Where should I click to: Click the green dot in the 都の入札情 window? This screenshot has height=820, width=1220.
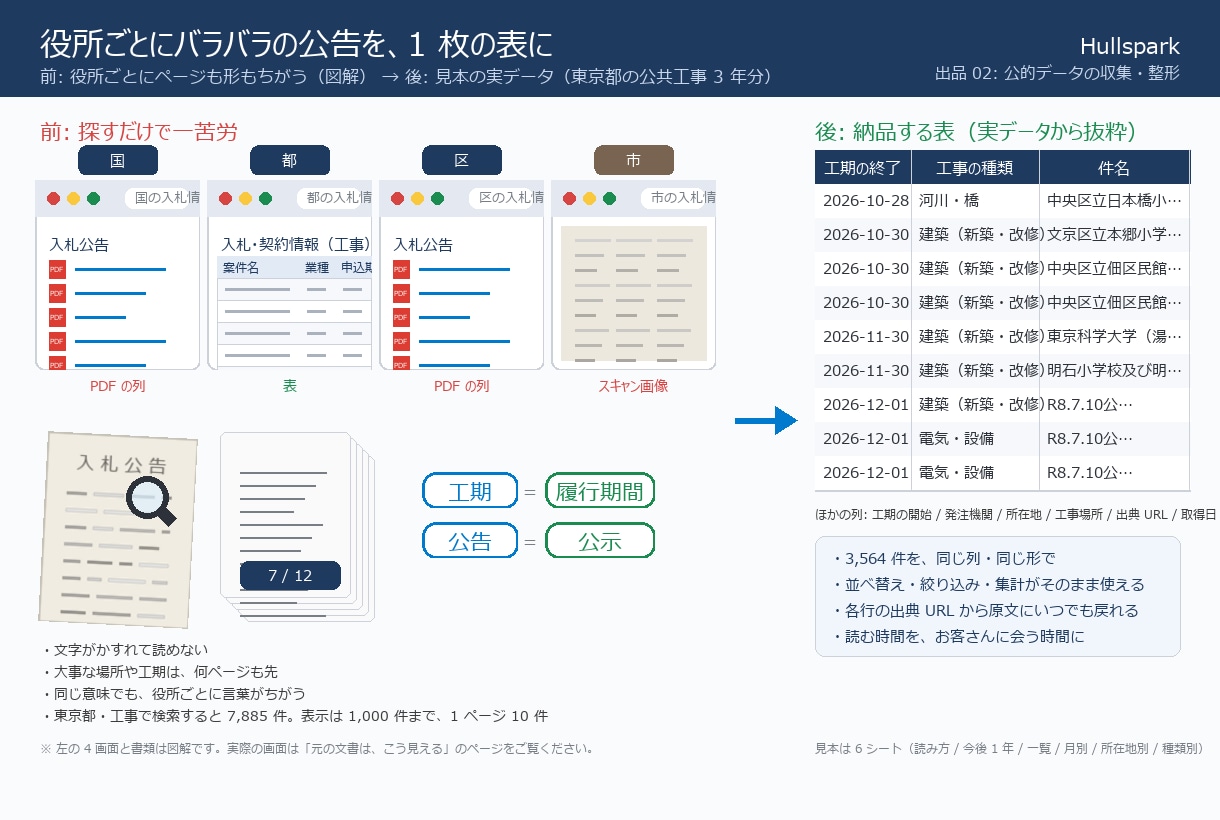[266, 199]
